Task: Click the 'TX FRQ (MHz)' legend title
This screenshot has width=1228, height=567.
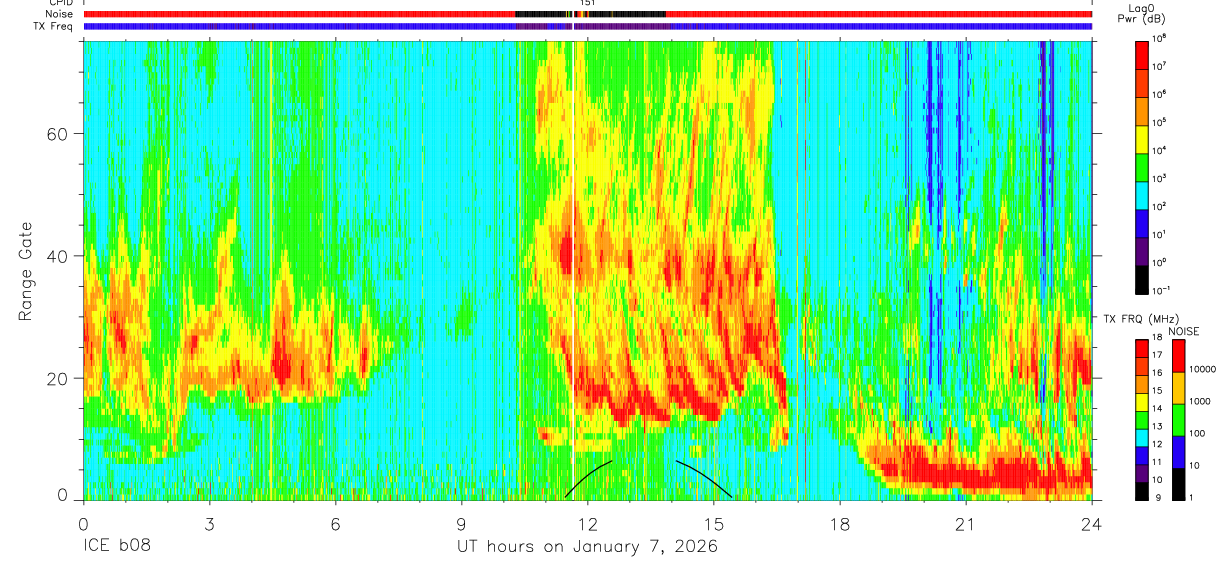Action: click(x=1141, y=319)
